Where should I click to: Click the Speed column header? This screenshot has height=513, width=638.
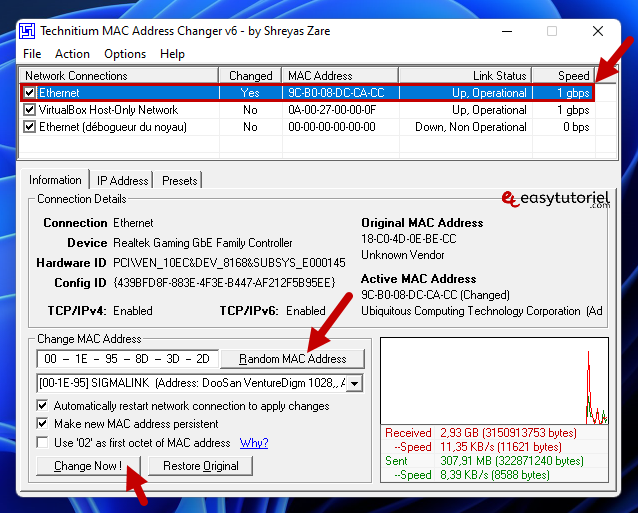pyautogui.click(x=564, y=76)
